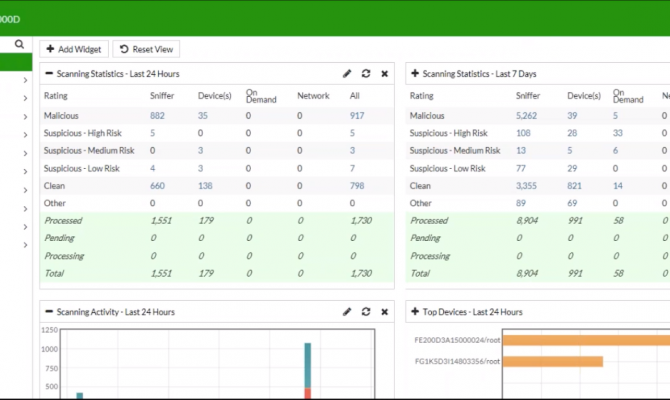Open 7-day Other Sniffer count 89
The width and height of the screenshot is (670, 400).
521,203
